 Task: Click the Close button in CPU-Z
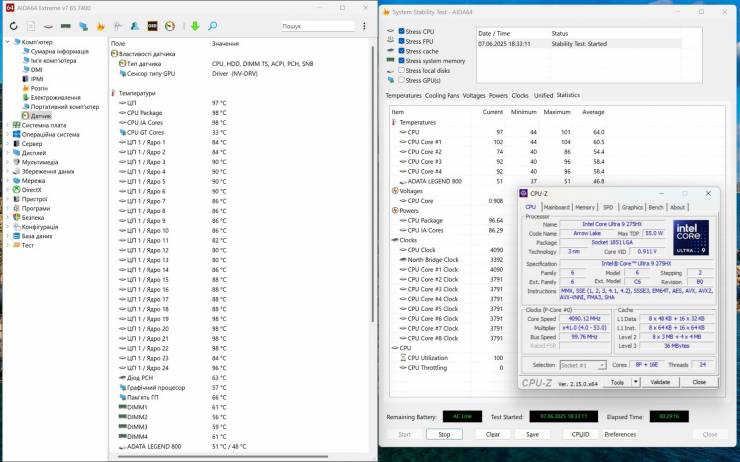point(699,382)
